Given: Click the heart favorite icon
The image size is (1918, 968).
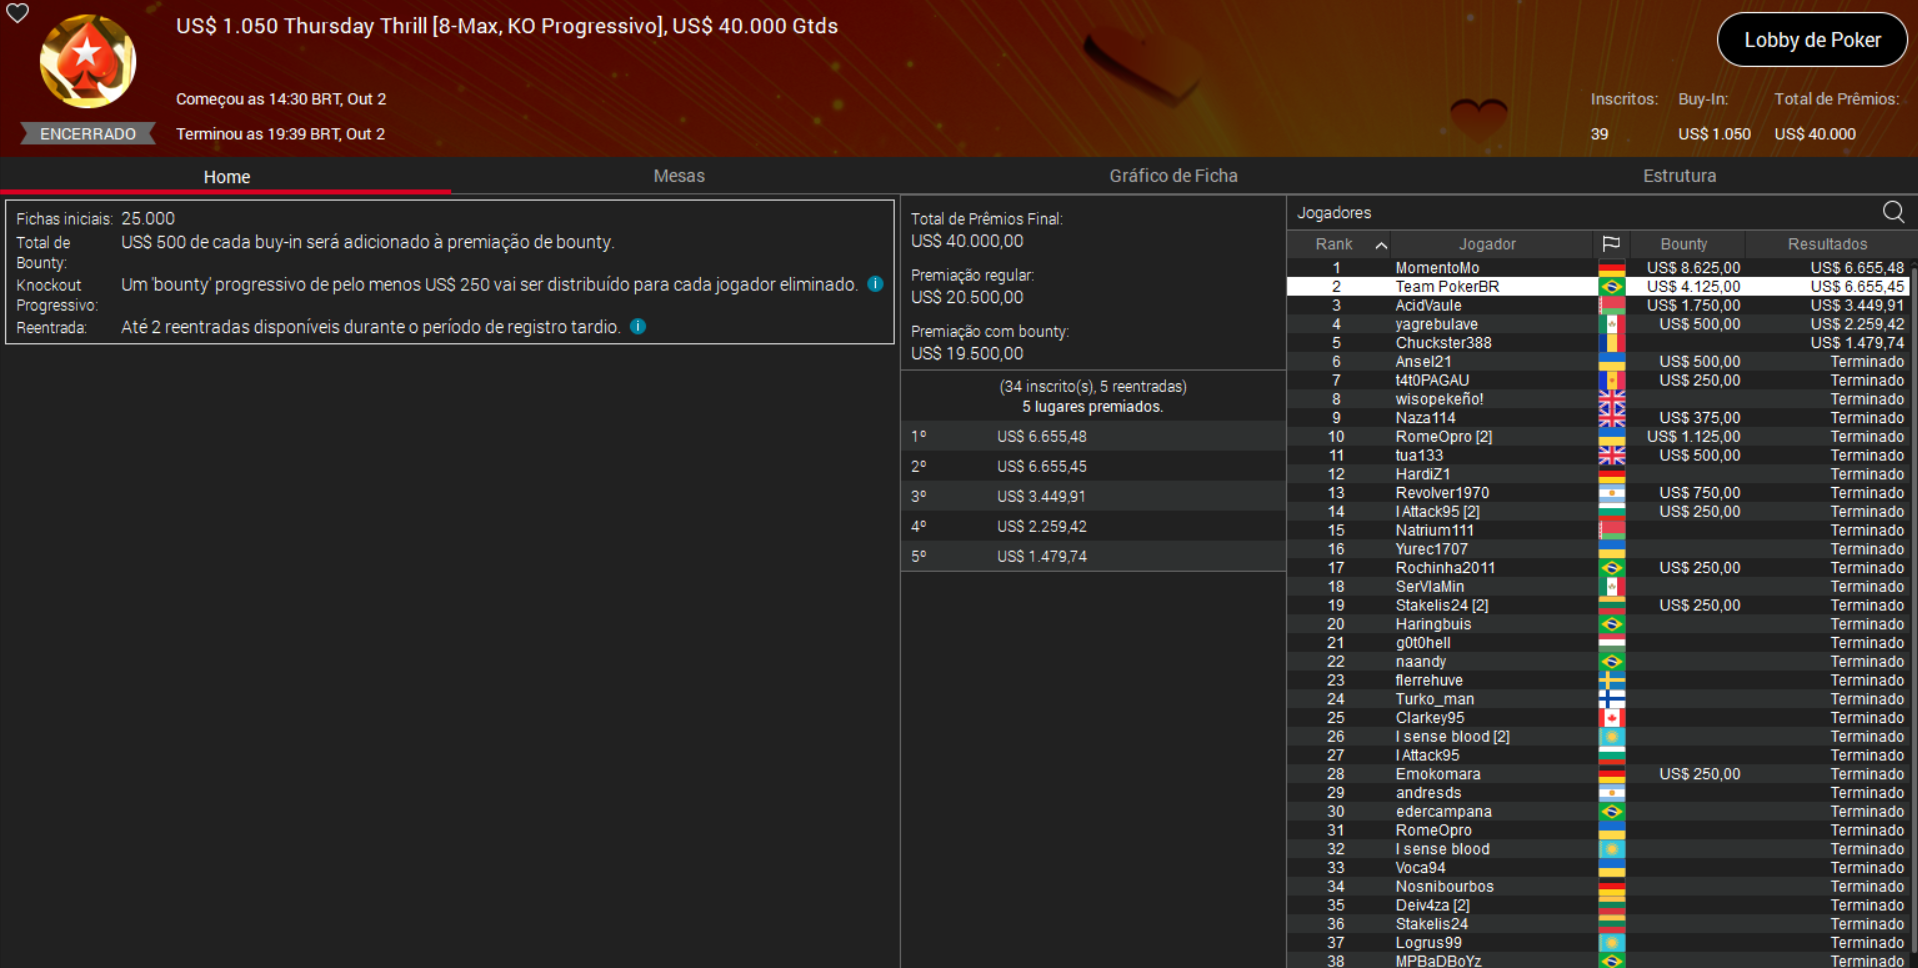Looking at the screenshot, I should click(18, 13).
